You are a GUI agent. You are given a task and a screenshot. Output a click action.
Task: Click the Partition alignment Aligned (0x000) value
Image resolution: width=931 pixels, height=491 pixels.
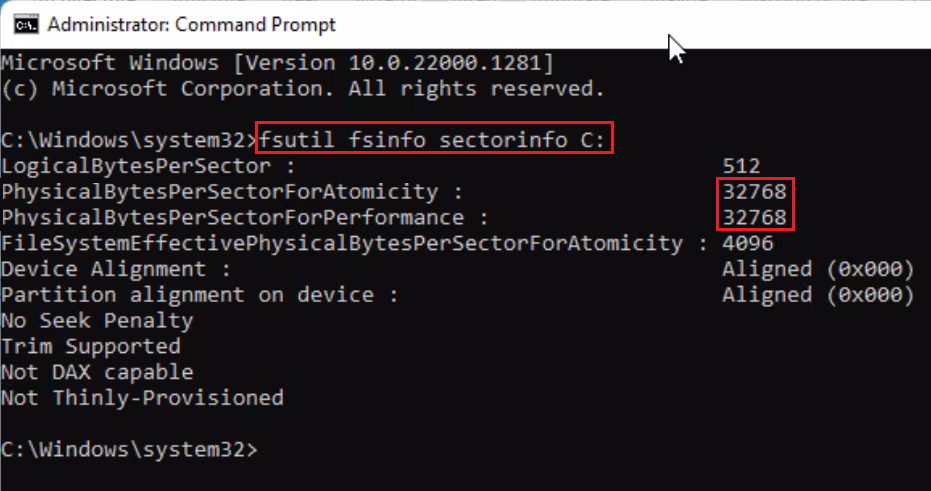tap(818, 295)
